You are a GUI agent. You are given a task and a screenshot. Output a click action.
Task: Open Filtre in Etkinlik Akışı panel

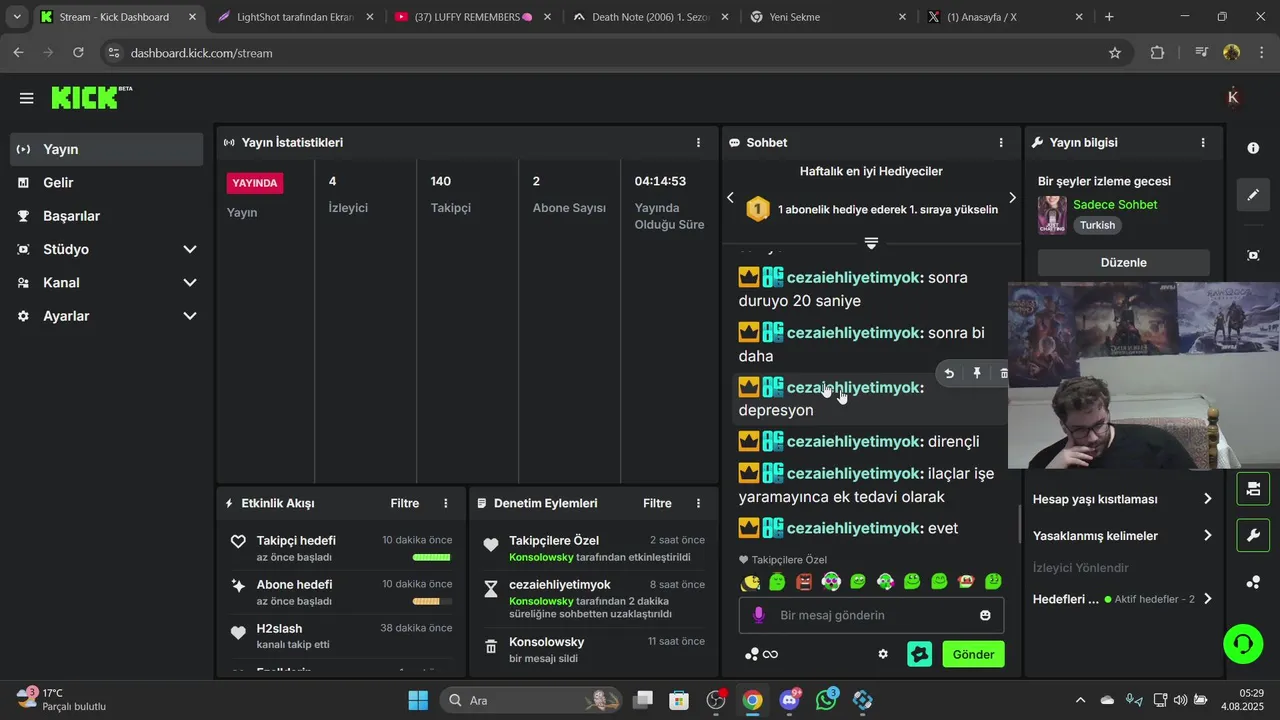click(405, 503)
